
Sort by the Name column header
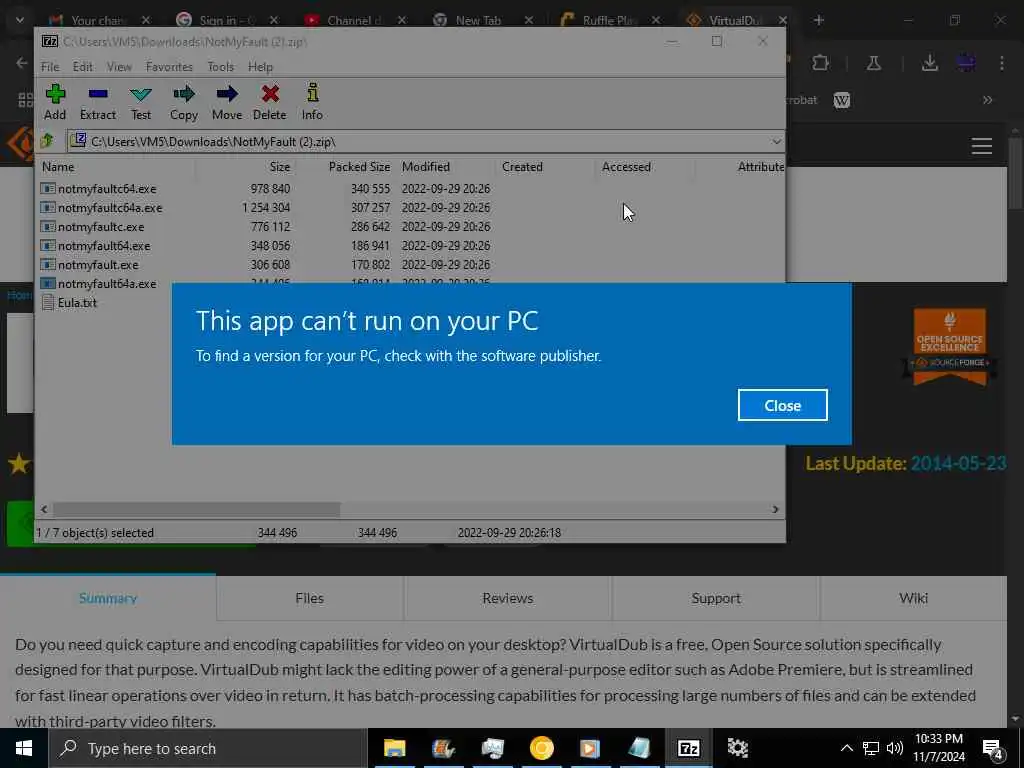58,167
